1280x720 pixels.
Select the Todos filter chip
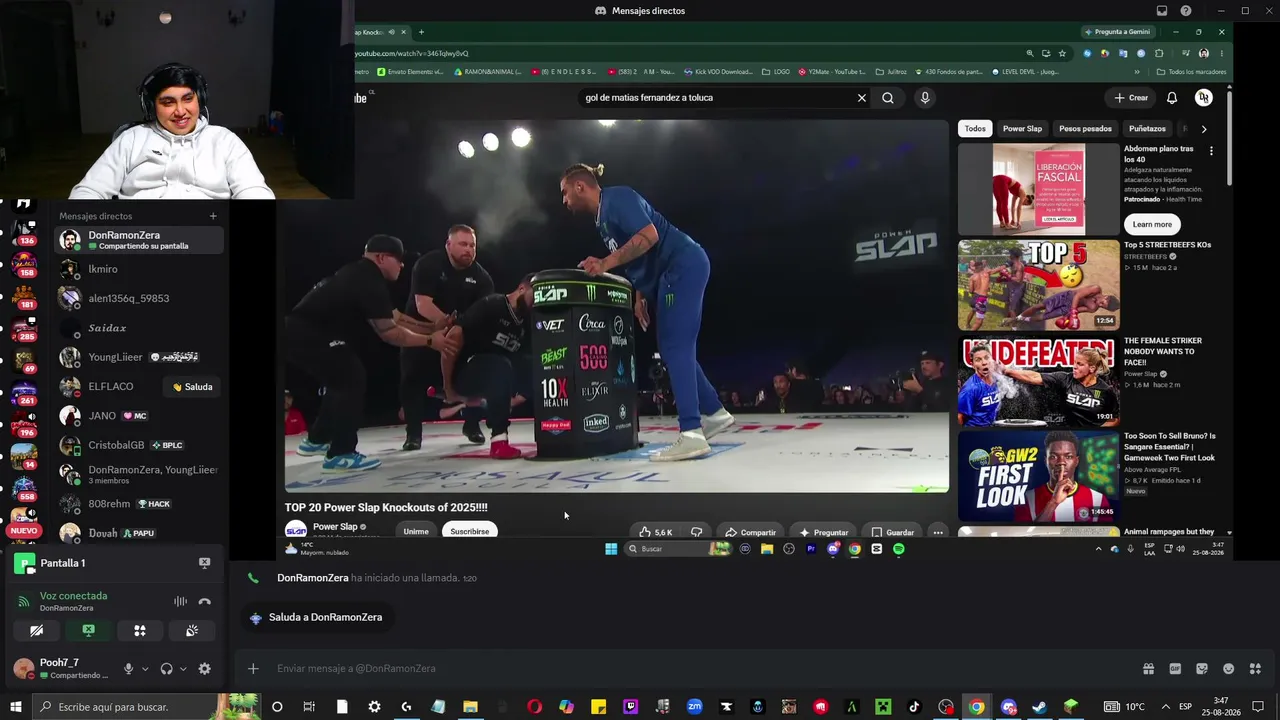[x=975, y=129]
